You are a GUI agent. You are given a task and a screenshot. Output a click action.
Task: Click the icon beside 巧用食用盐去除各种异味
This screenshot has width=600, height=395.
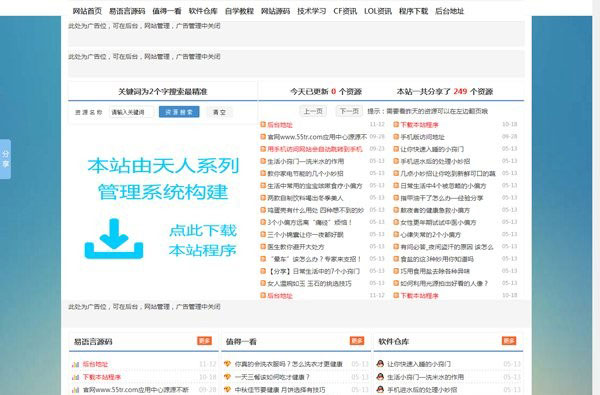pos(396,271)
